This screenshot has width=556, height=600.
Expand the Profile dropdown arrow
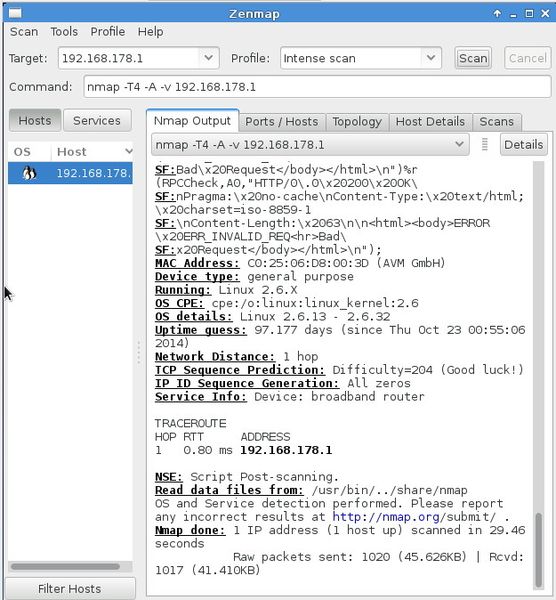(431, 58)
